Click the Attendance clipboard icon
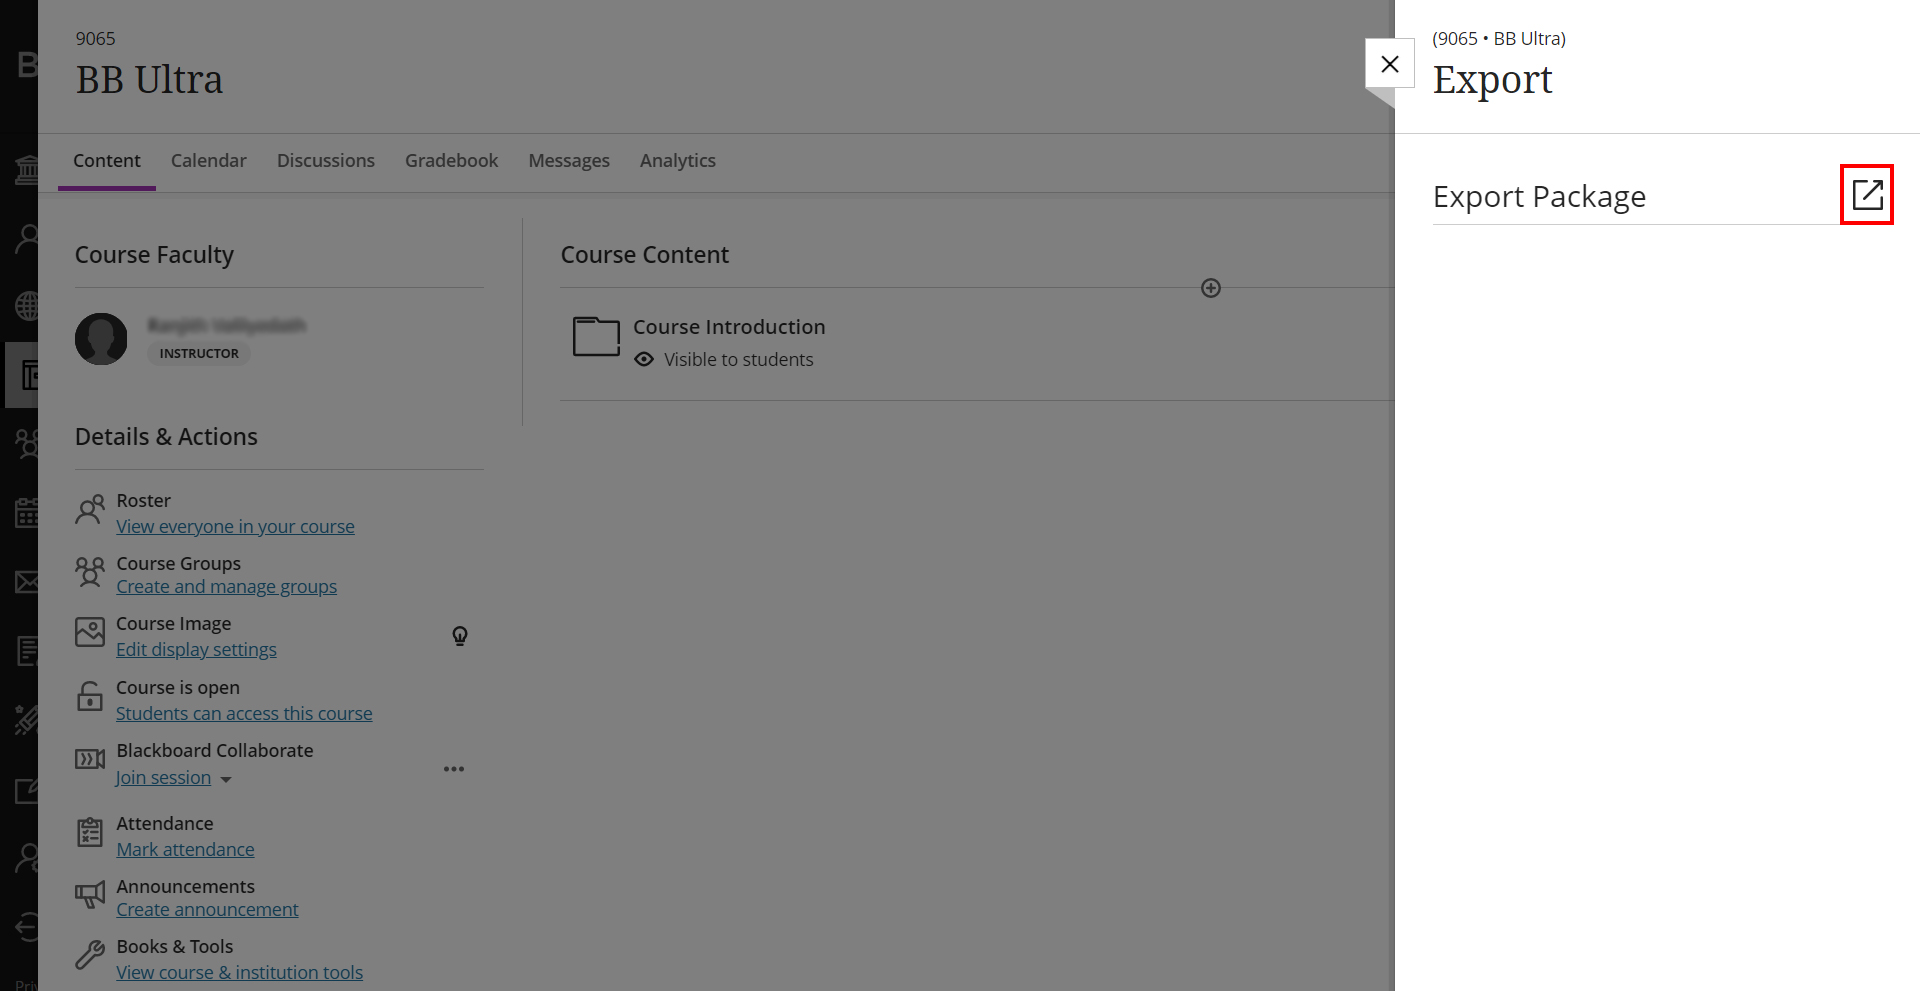Screen dimensions: 1920x991 [90, 832]
